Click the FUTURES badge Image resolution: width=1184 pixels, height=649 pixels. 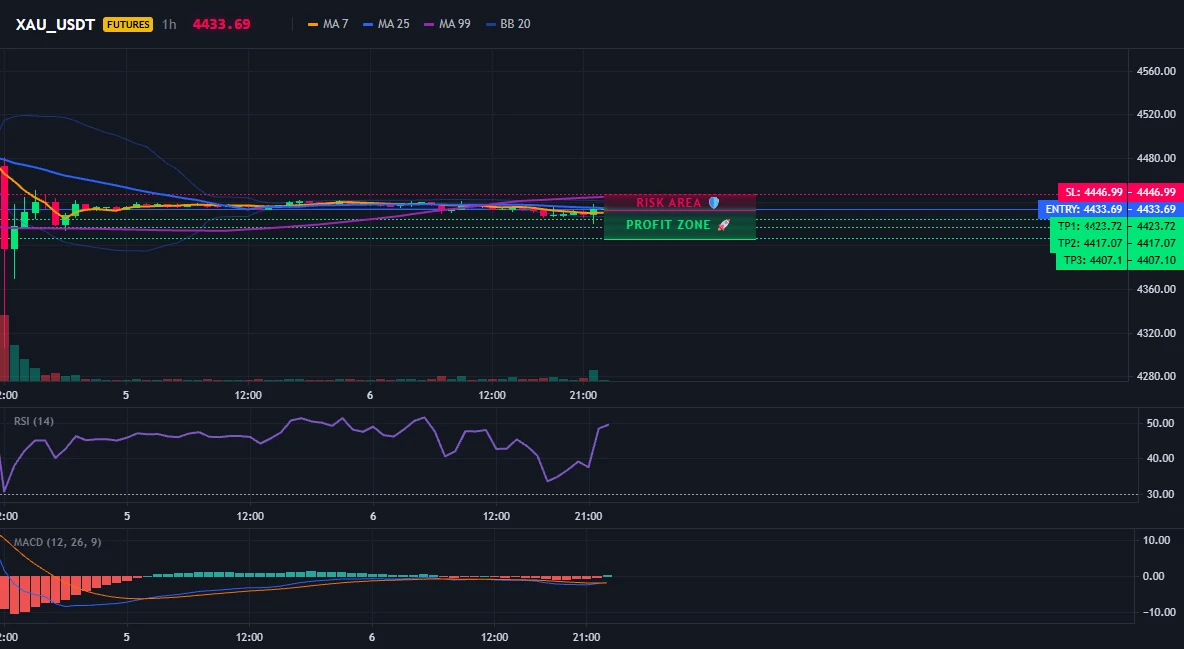[128, 24]
